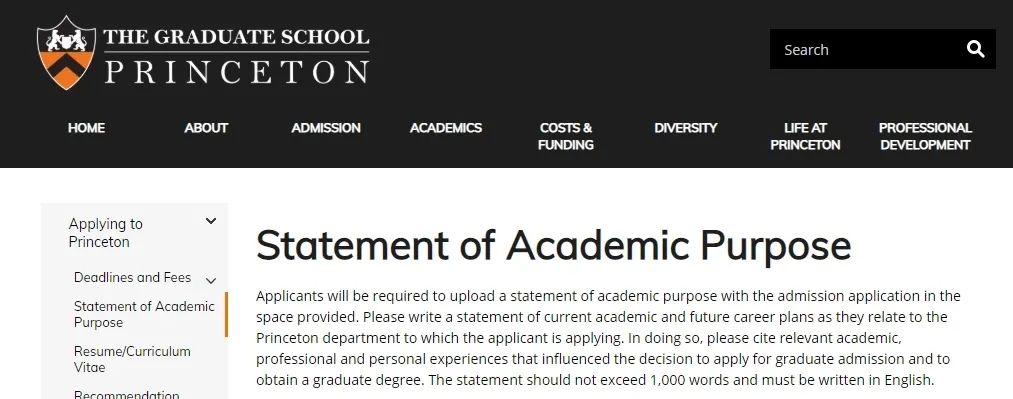Image resolution: width=1013 pixels, height=399 pixels.
Task: Click the Graduate School Princeton wordmark
Action: [236, 56]
